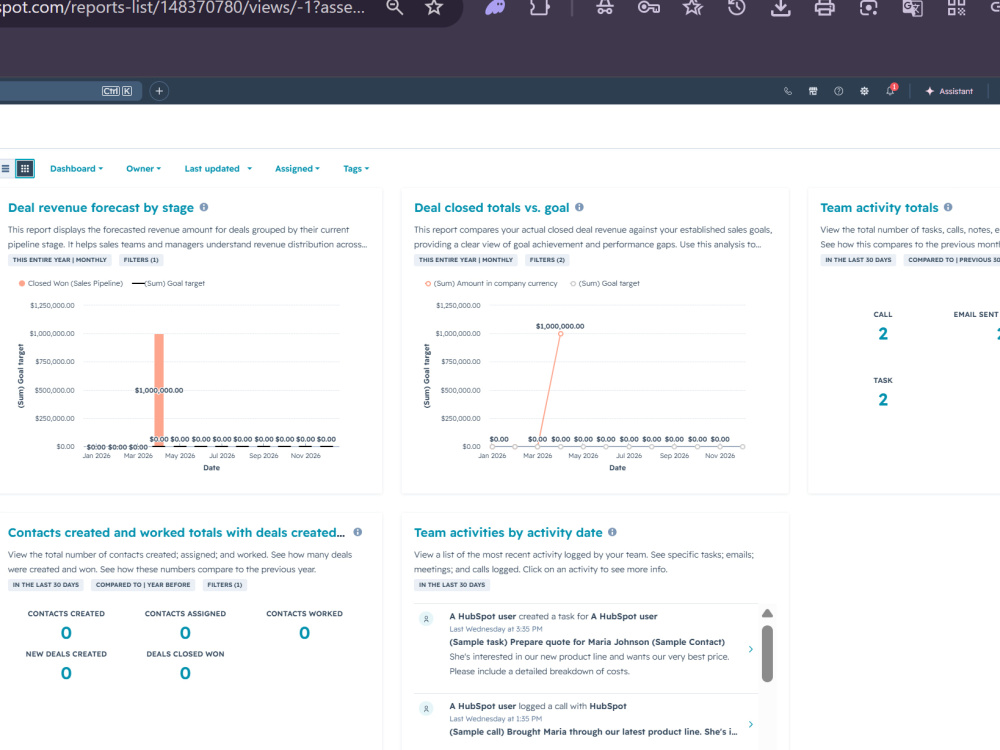Click the plus create button beside search
Screen dimensions: 1000x750
(159, 91)
